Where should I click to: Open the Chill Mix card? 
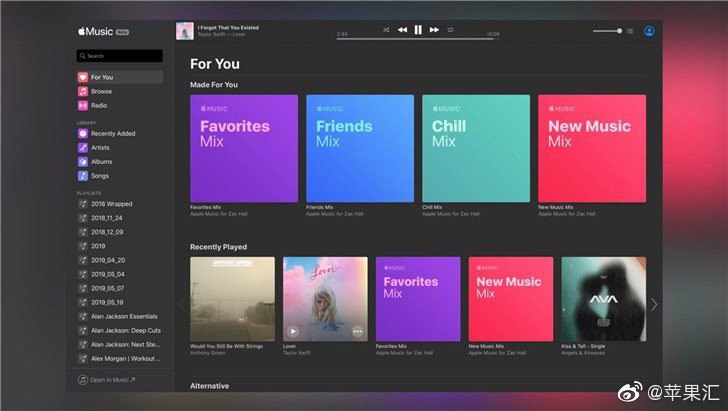(x=476, y=149)
